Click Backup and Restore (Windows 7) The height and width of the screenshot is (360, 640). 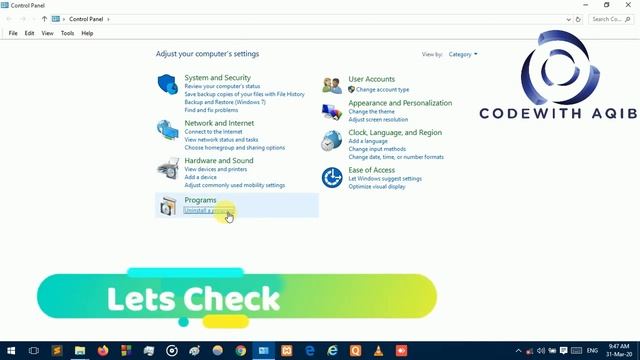[225, 102]
